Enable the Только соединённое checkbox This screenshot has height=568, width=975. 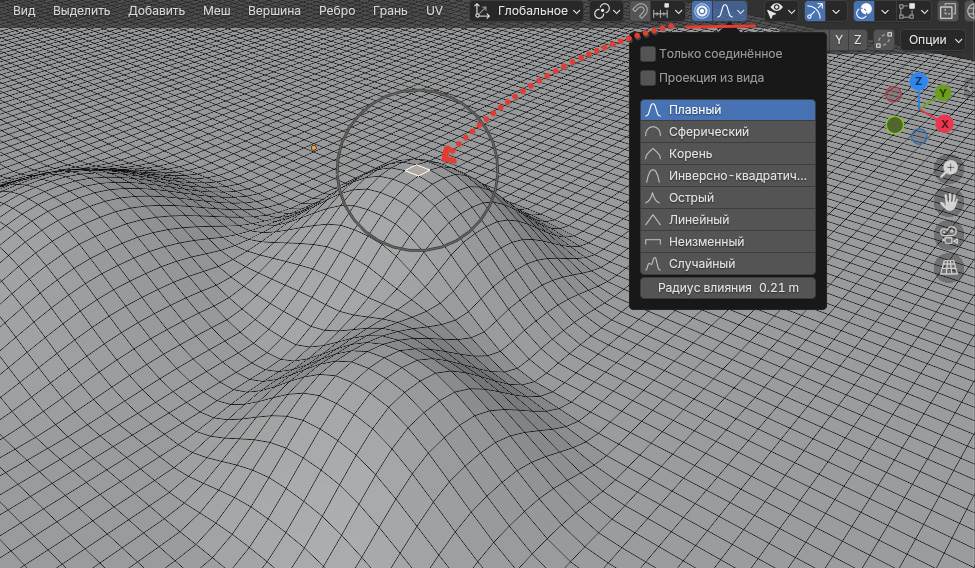(x=648, y=54)
